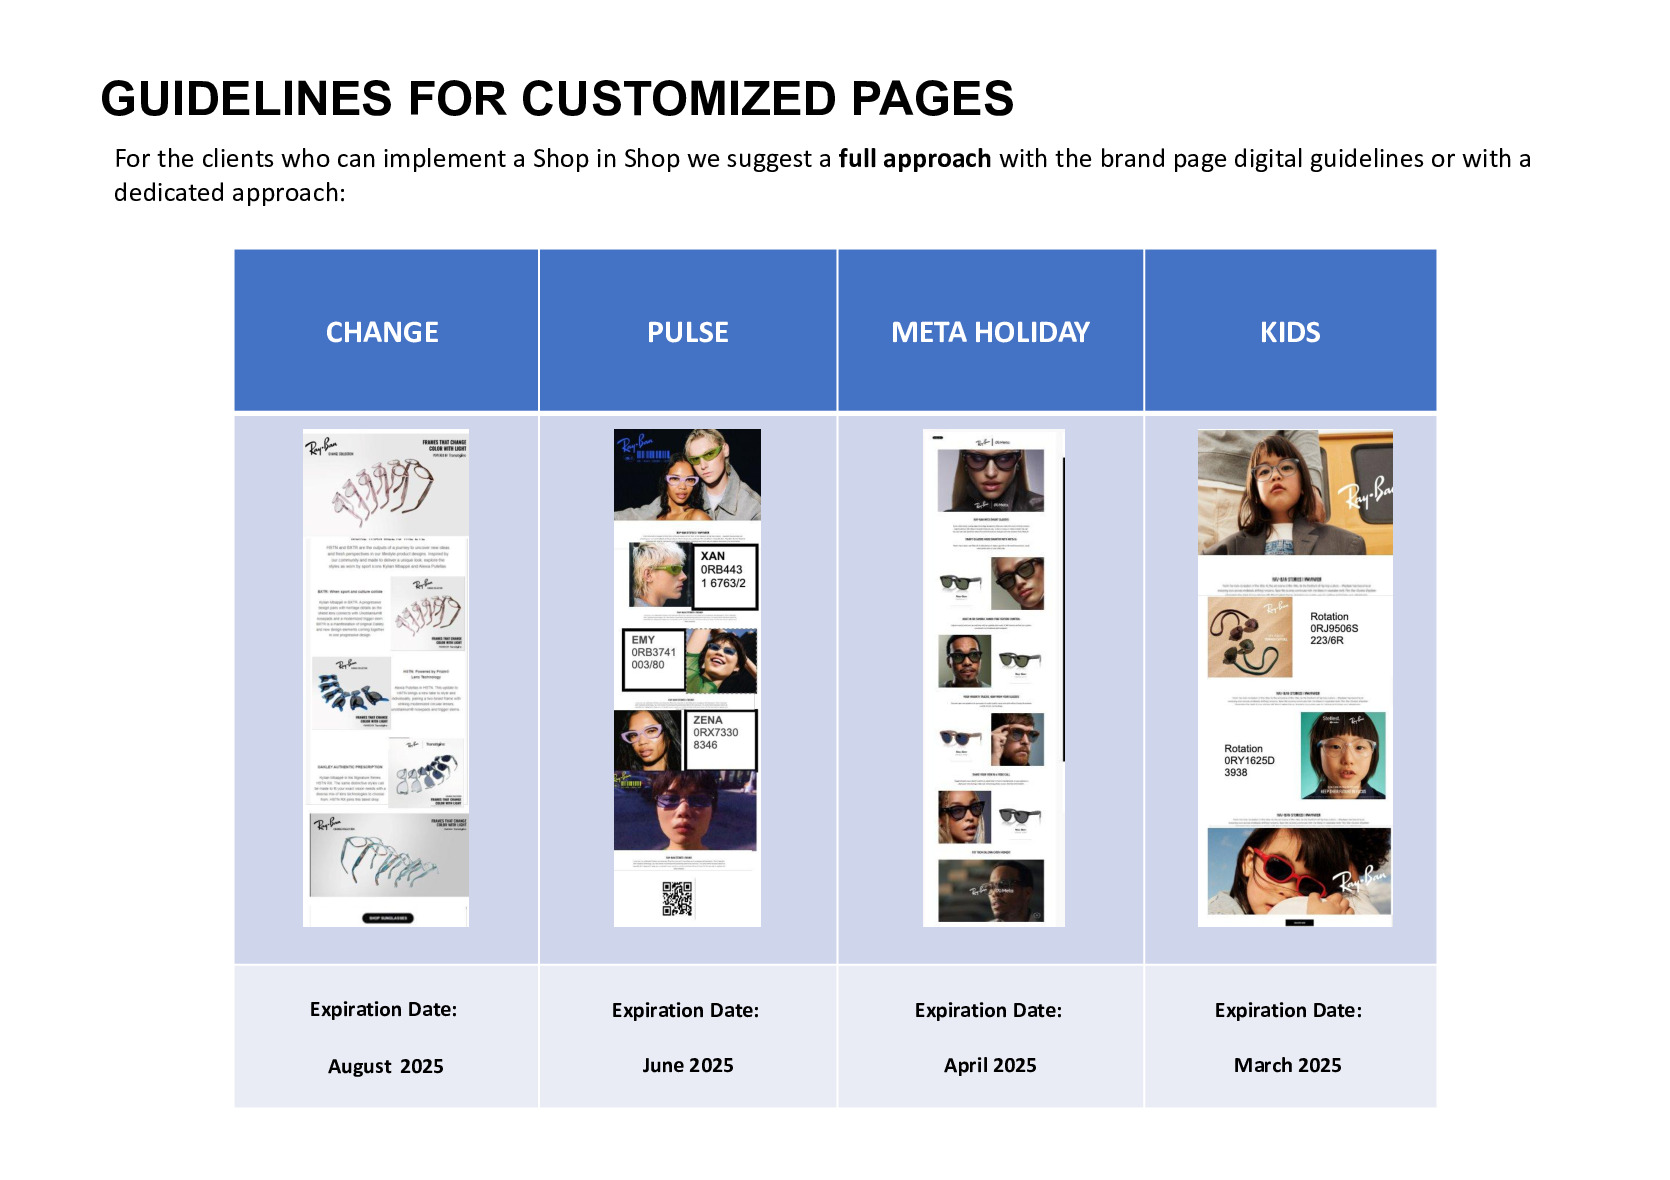Select the META HOLIDAY column header

991,331
